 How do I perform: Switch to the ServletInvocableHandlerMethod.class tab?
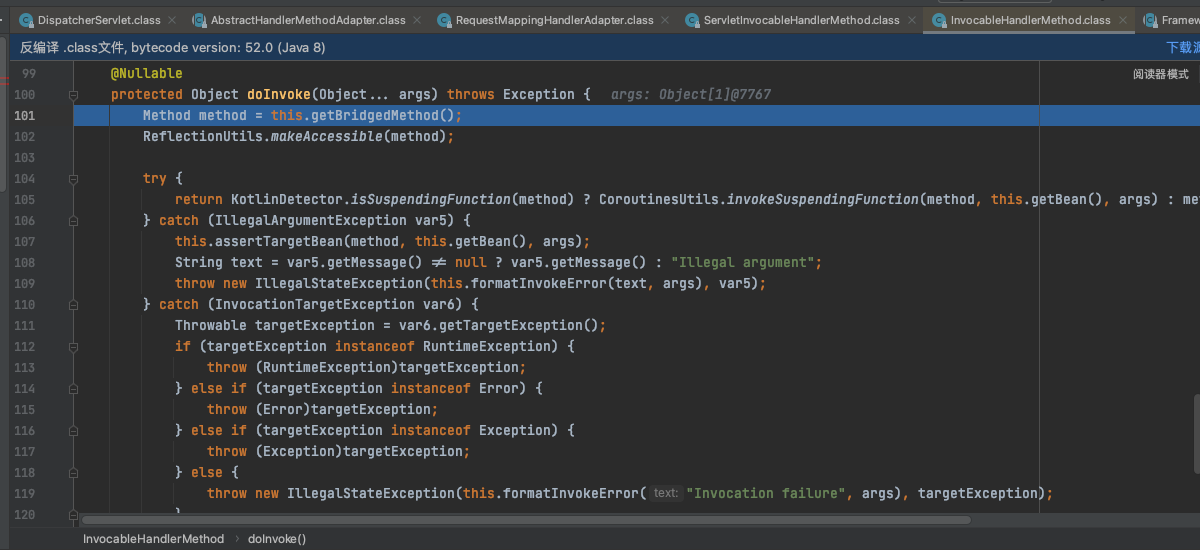pos(801,20)
